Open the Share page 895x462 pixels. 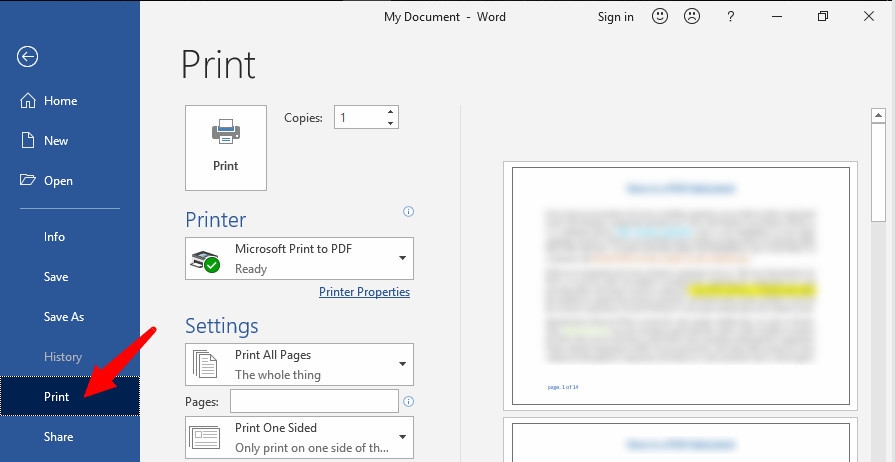point(70,436)
